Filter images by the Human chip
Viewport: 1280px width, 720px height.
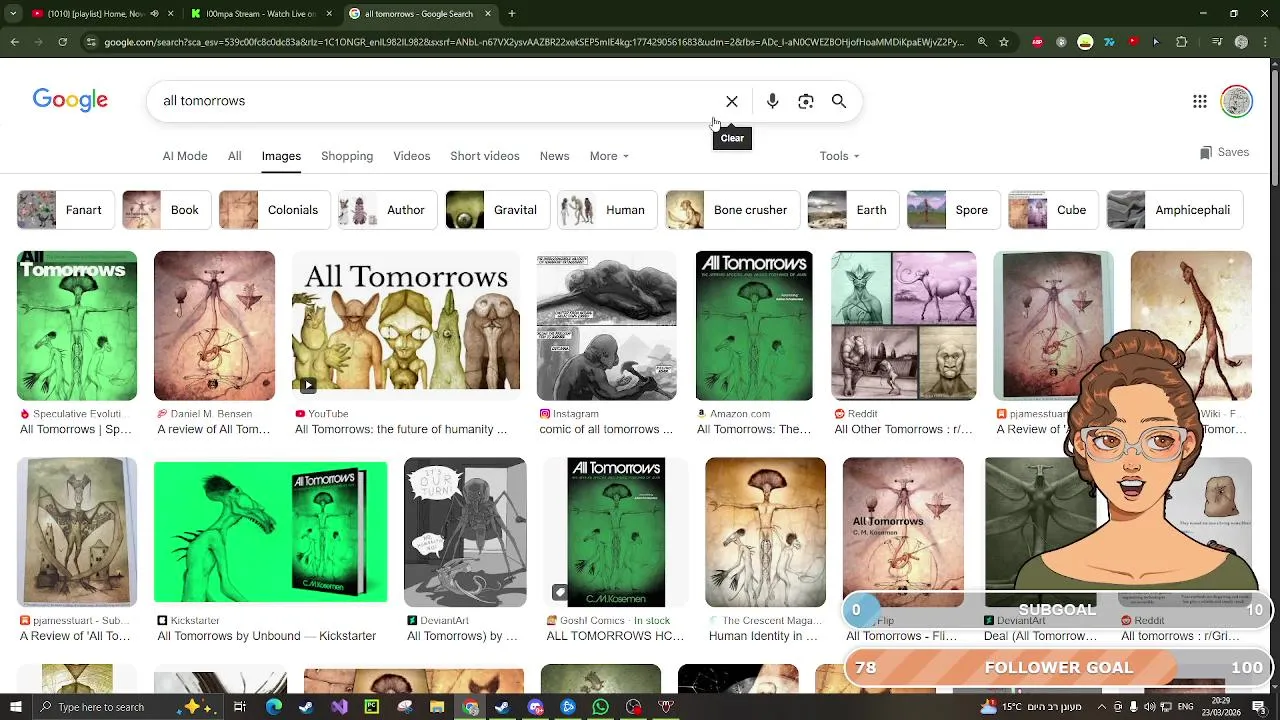coord(606,210)
